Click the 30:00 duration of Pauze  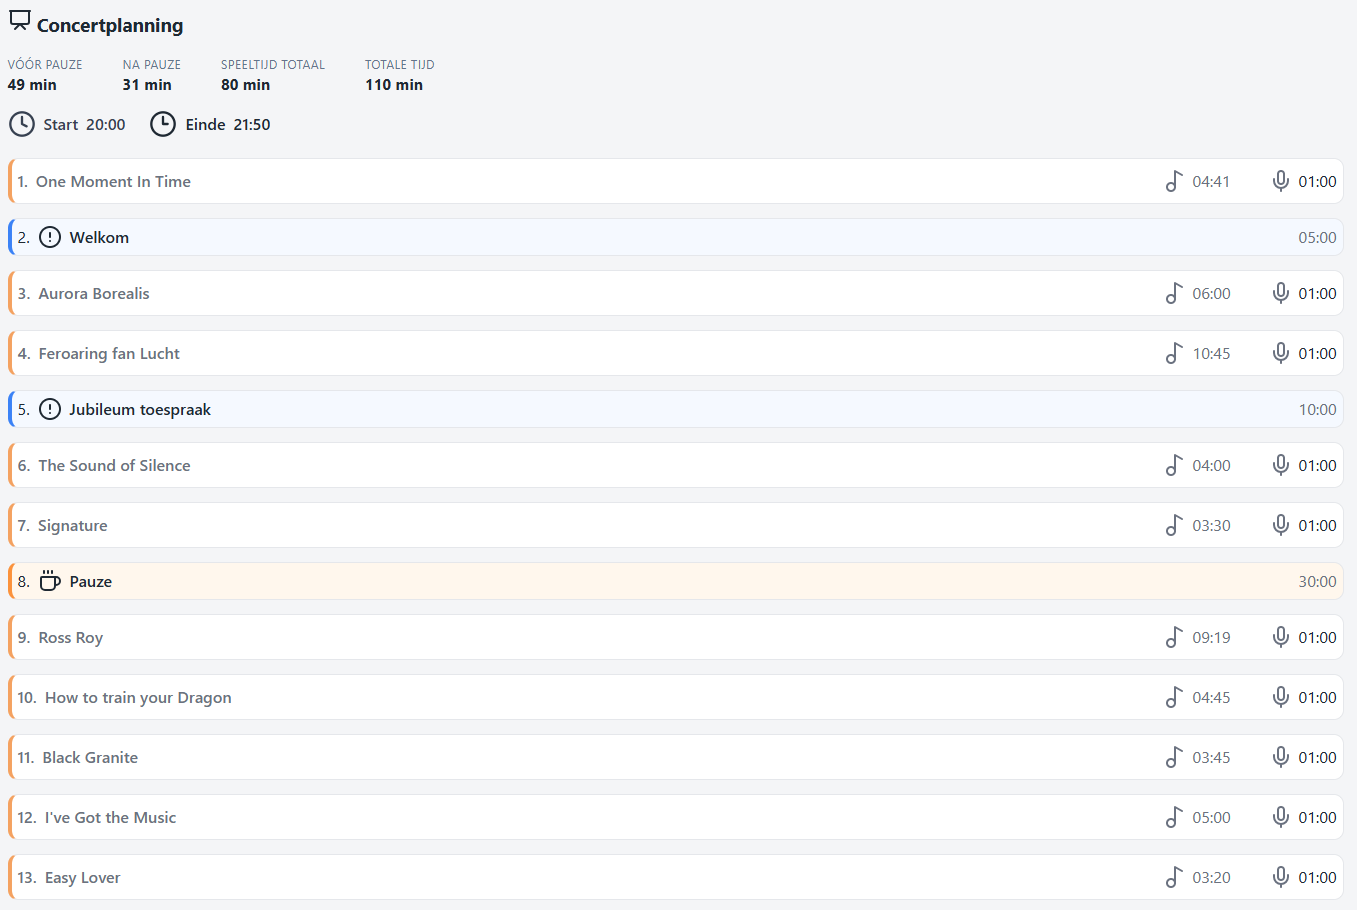pyautogui.click(x=1317, y=581)
